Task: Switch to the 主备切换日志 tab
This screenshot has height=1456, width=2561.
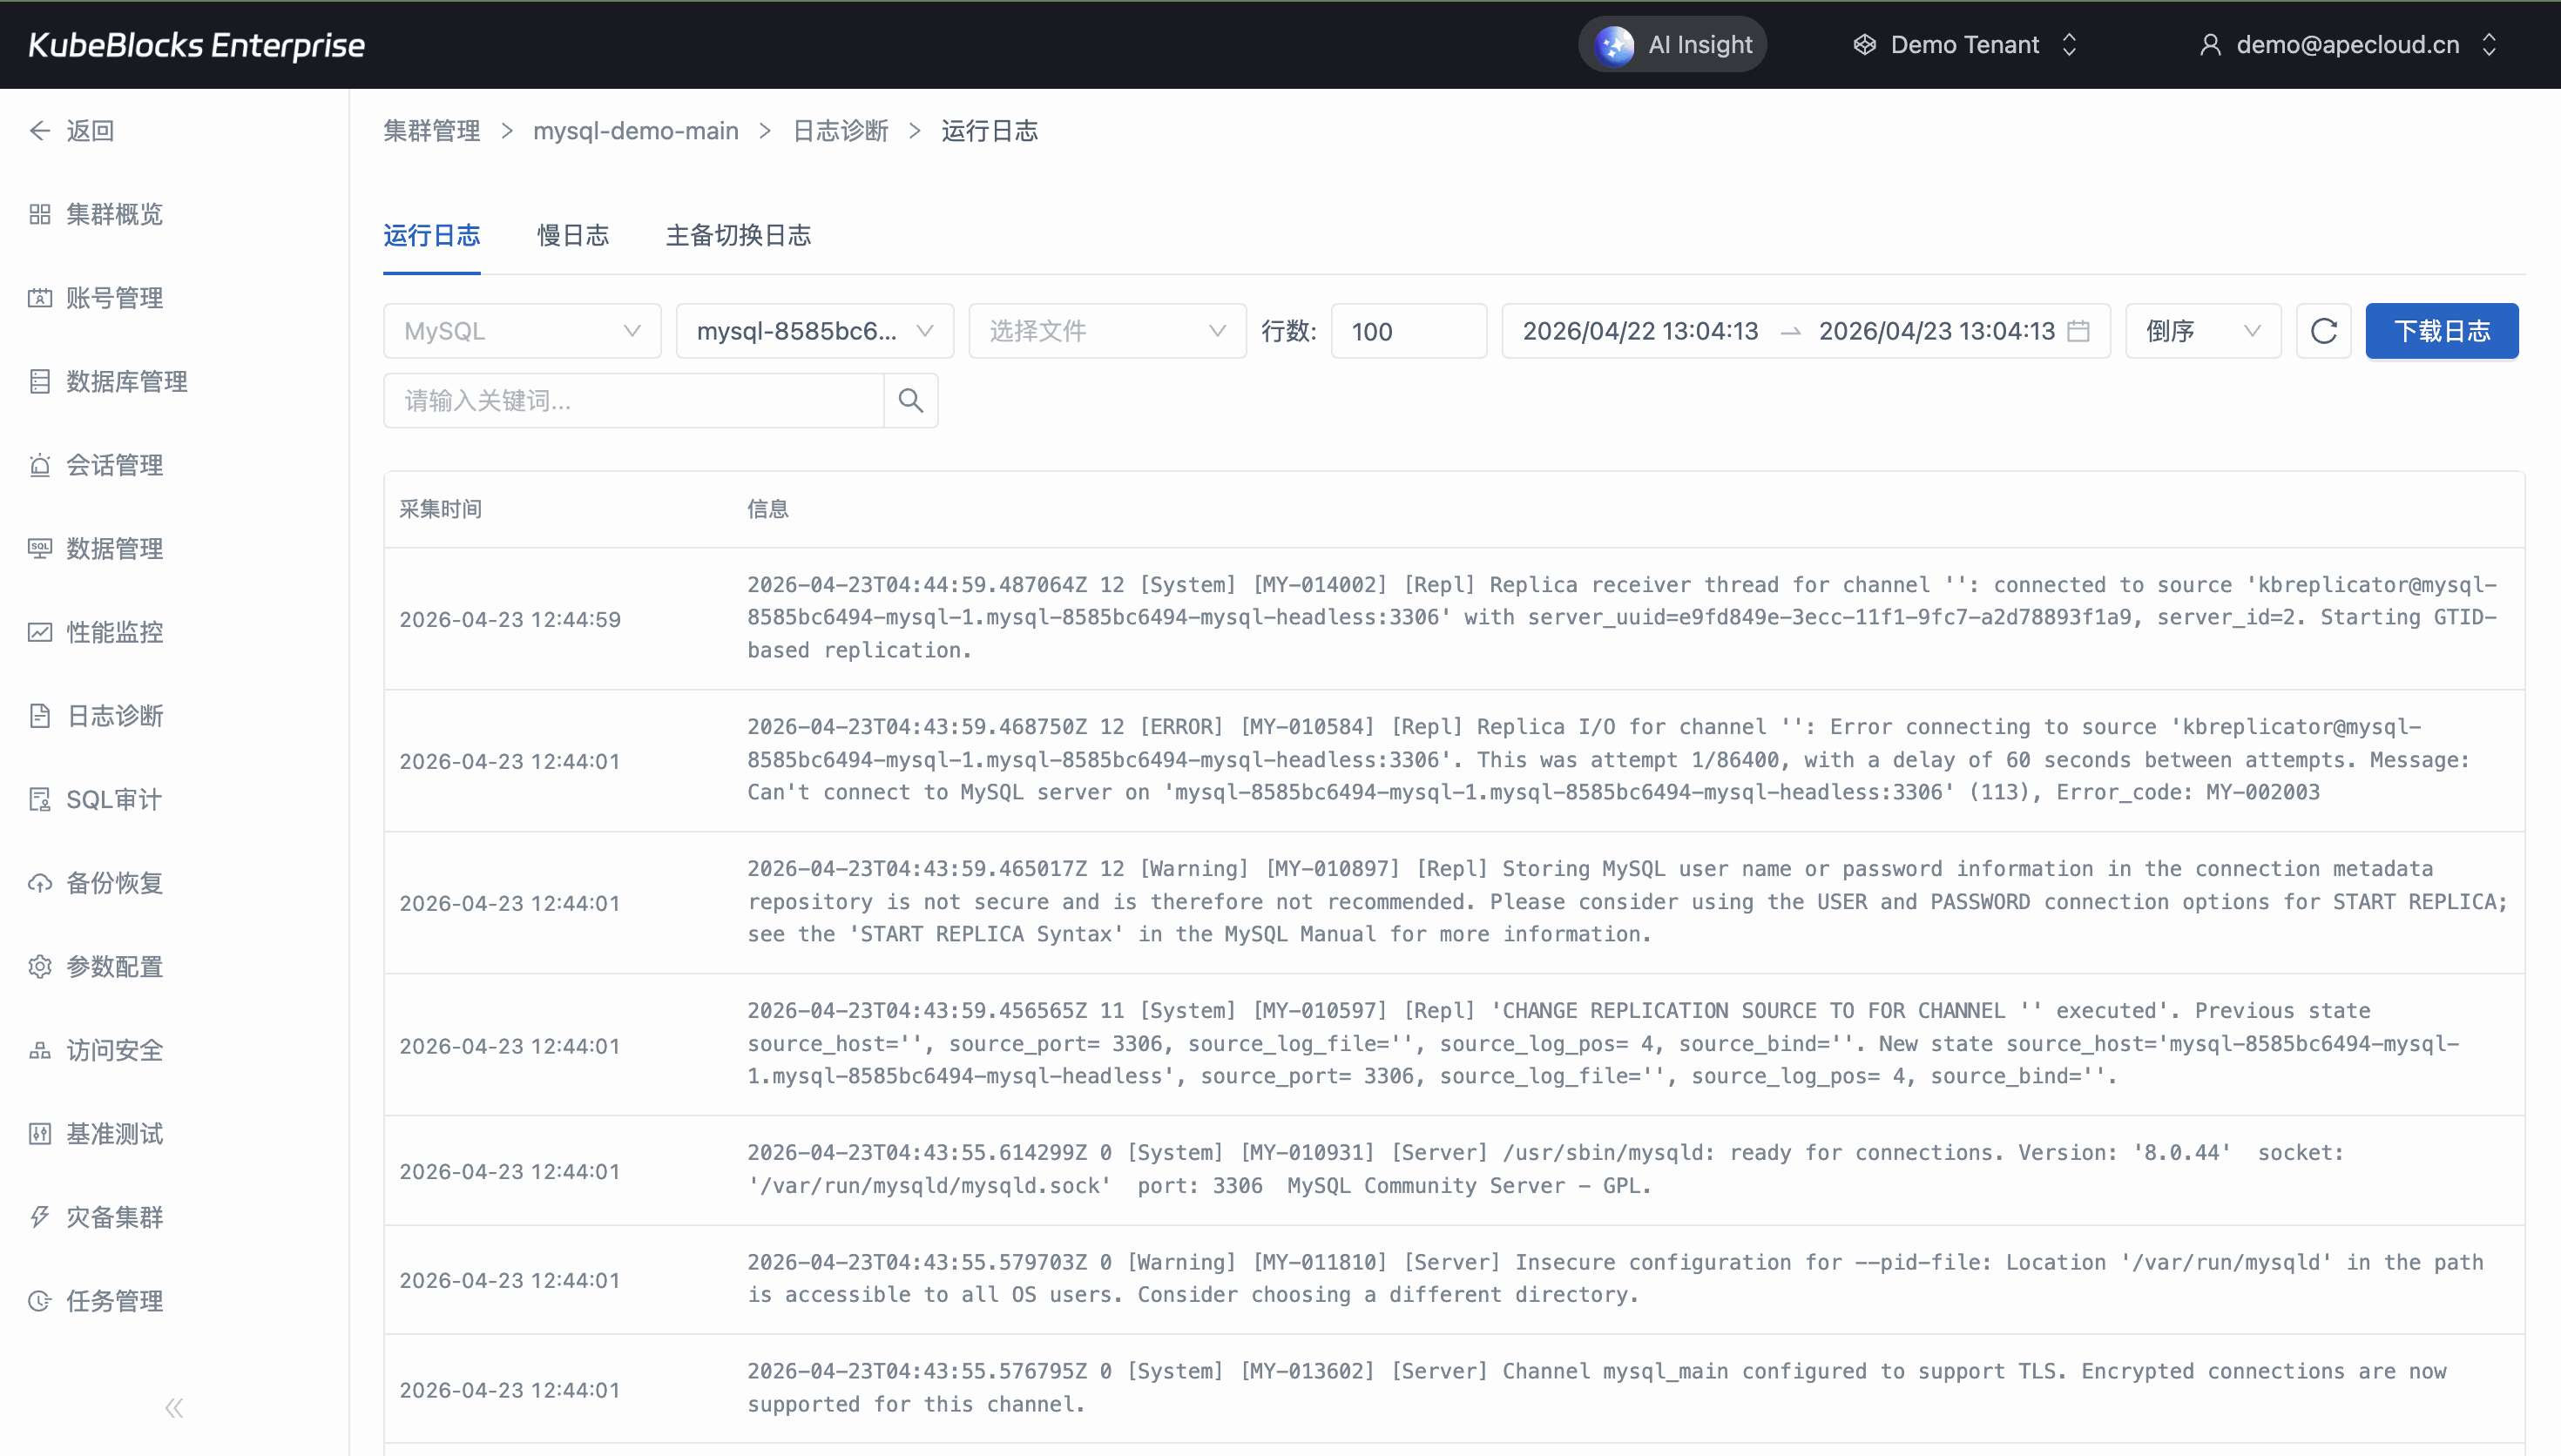Action: point(738,236)
